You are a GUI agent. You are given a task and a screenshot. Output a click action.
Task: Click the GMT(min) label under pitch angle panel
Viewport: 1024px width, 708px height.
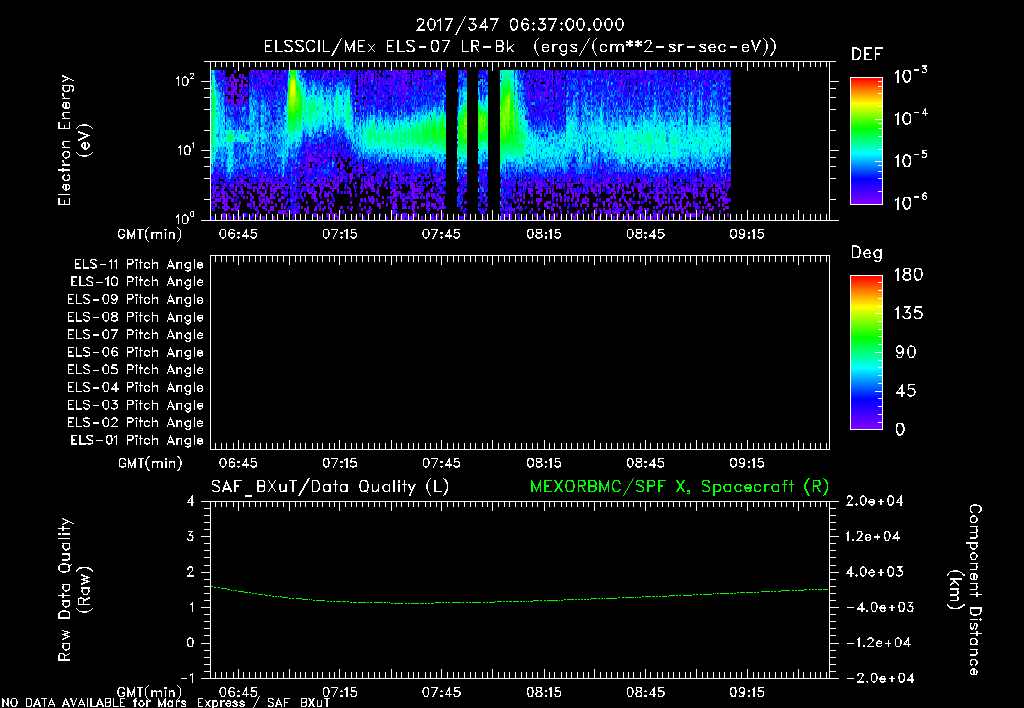tap(150, 463)
